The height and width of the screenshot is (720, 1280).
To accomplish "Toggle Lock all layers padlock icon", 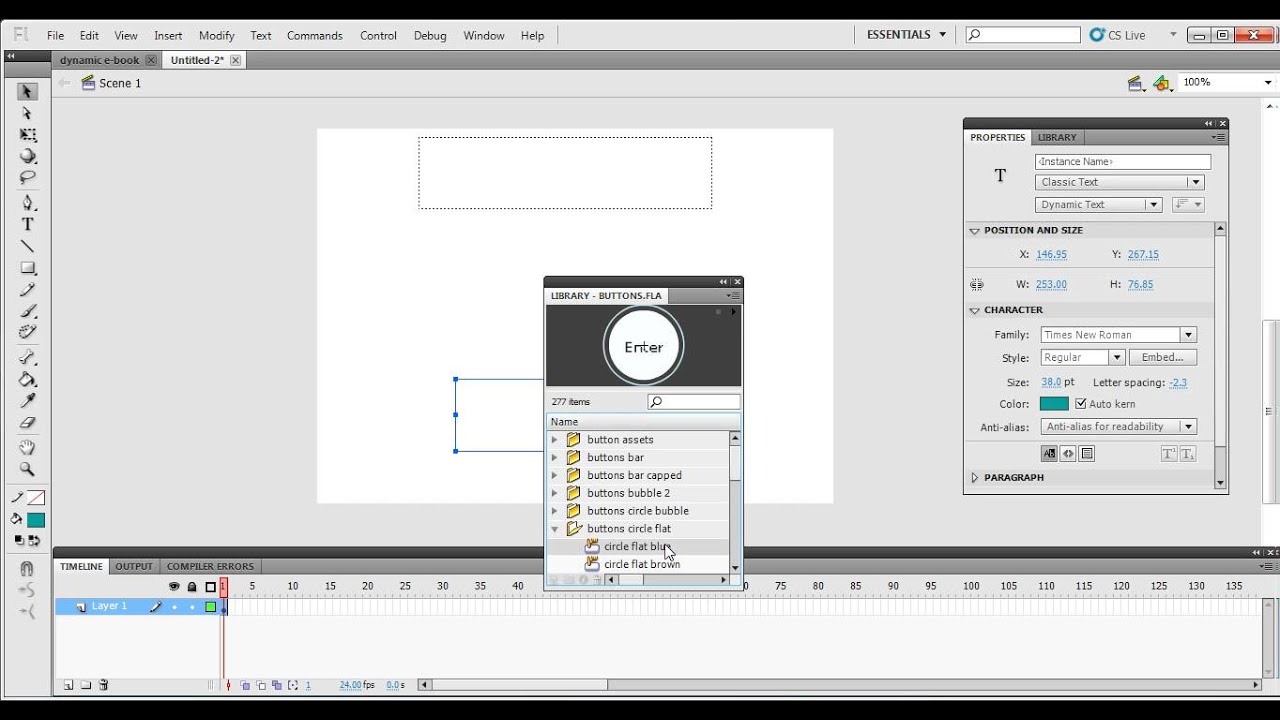I will click(192, 587).
